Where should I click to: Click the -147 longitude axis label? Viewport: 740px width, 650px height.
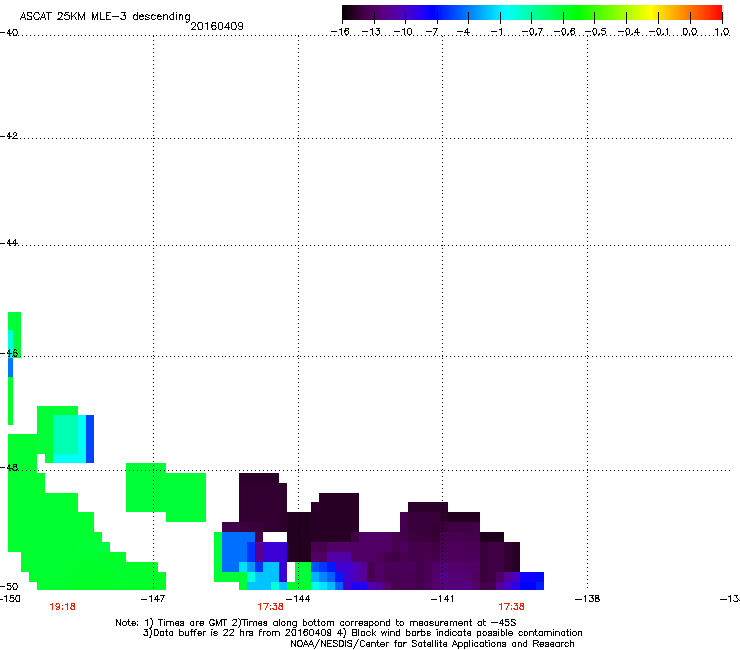153,599
